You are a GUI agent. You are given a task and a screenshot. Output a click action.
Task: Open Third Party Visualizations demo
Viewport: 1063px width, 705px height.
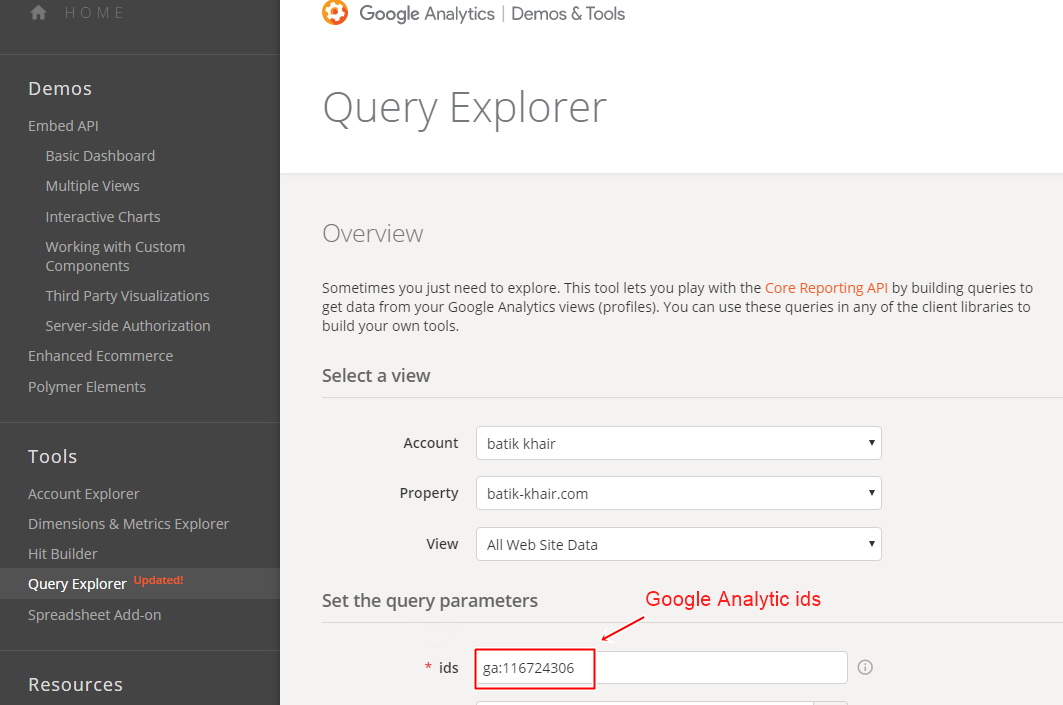pyautogui.click(x=127, y=296)
